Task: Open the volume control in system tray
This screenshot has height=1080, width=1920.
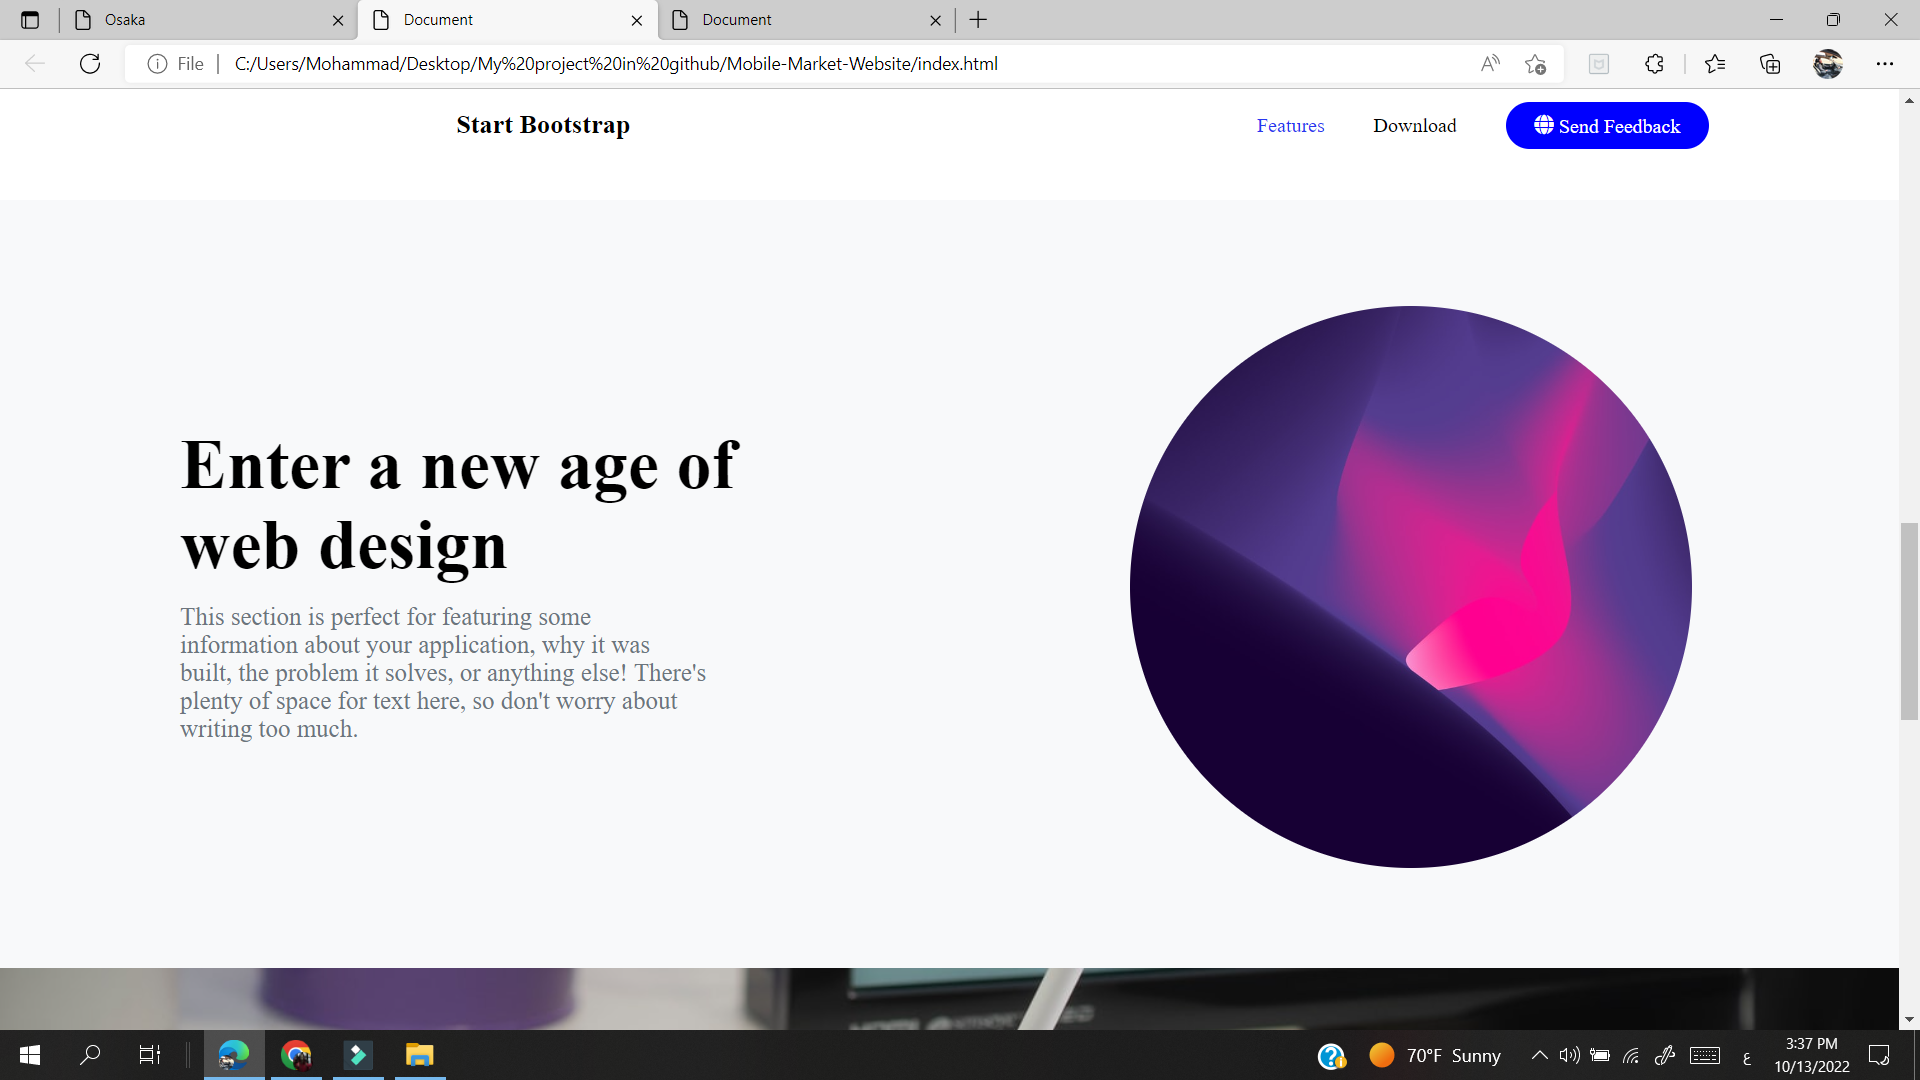Action: coord(1569,1055)
